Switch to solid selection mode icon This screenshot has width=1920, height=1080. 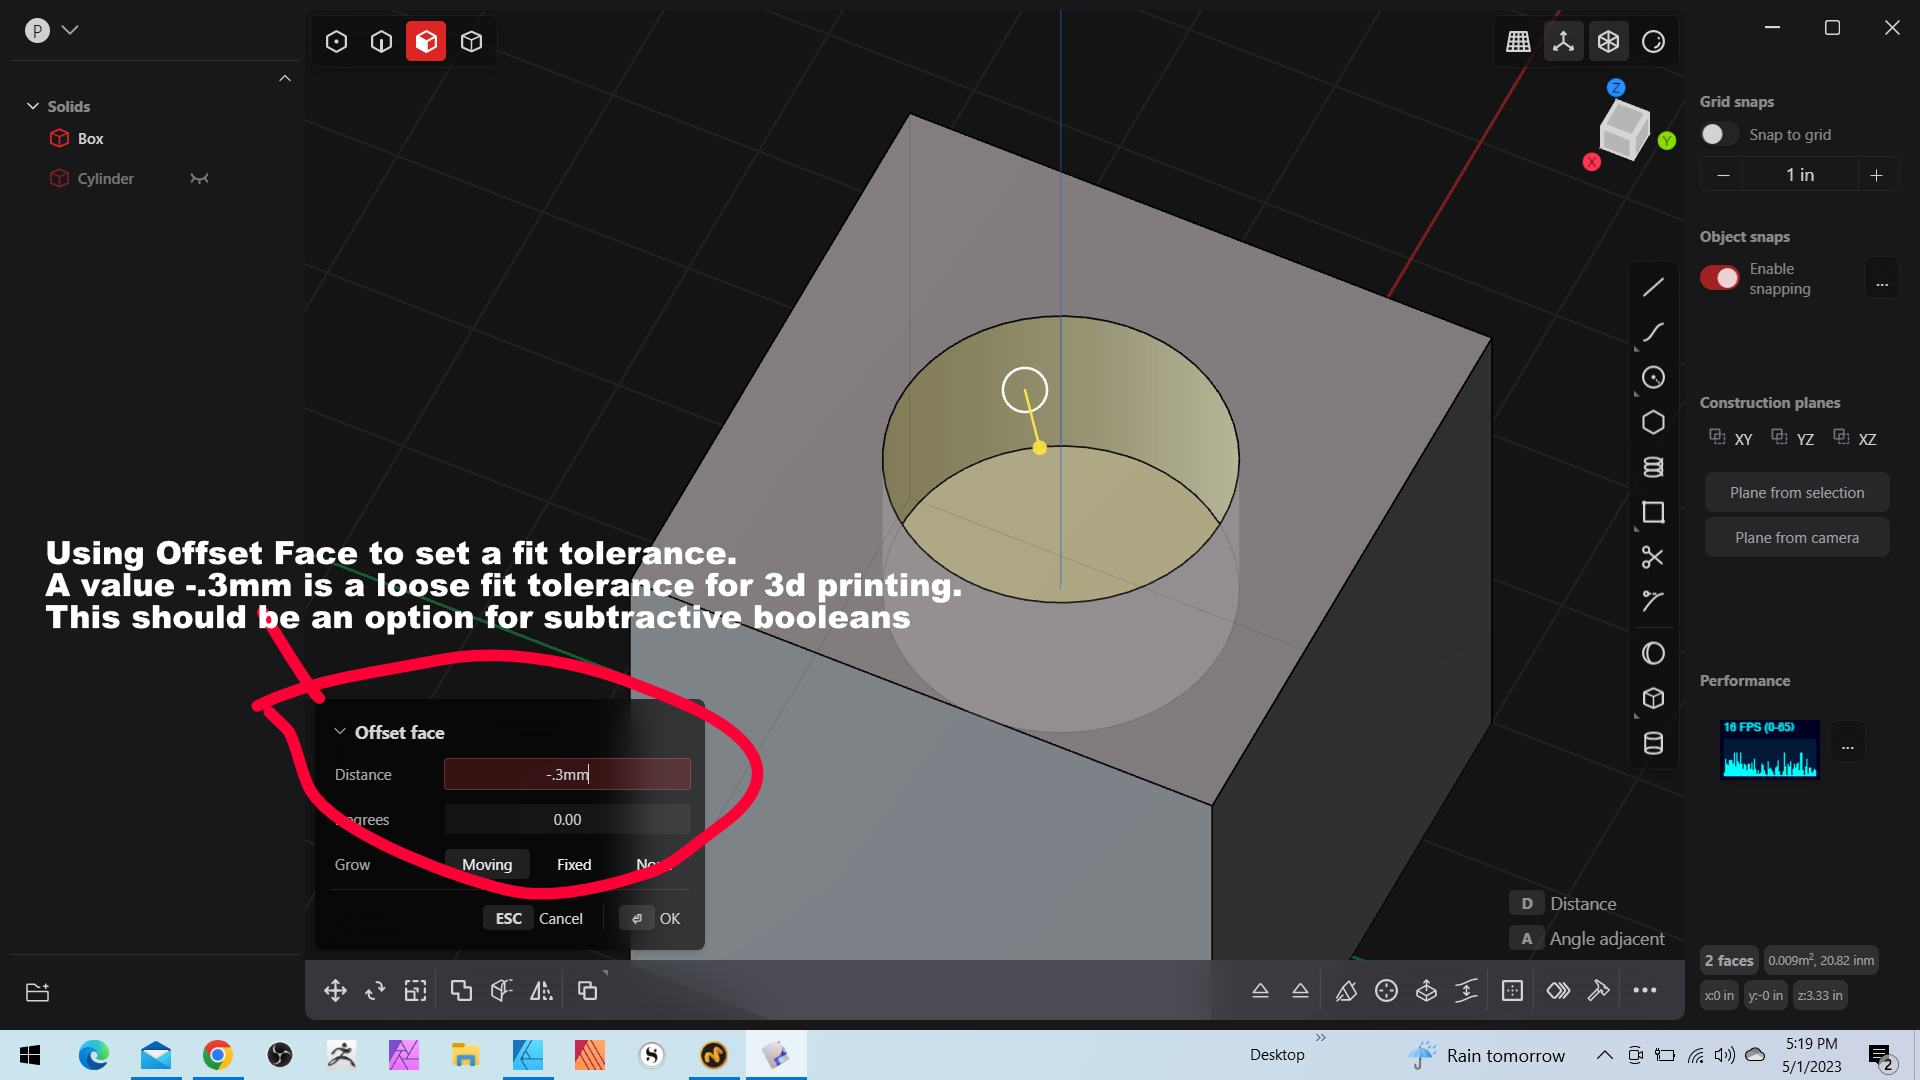pos(471,41)
